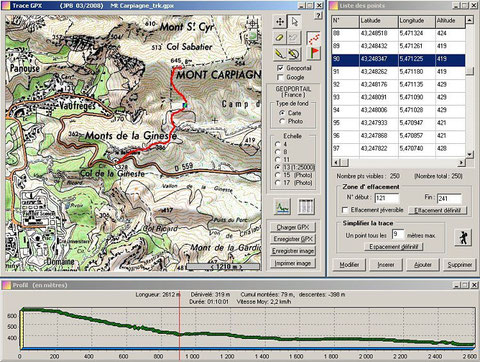Viewport: 480px width, 362px height.
Task: Tick Effacement réversible checkbox
Action: pos(345,210)
